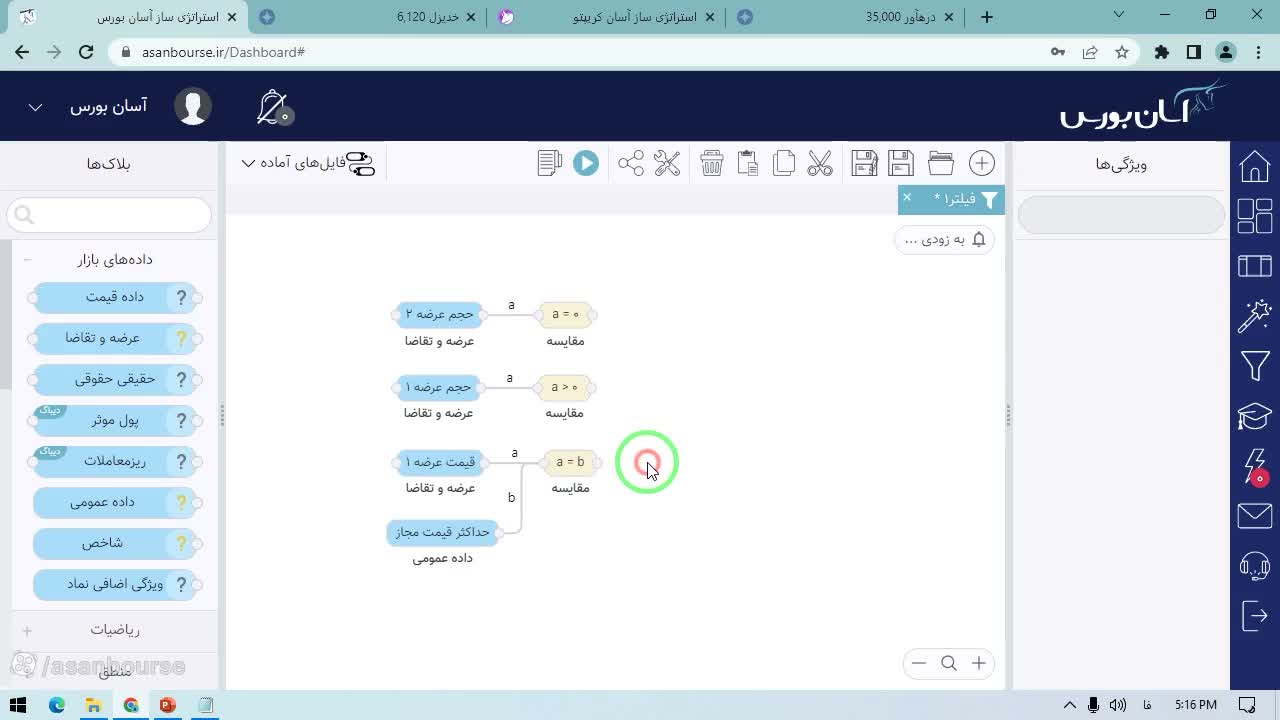Image resolution: width=1280 pixels, height=720 pixels.
Task: Select the حقیقی حقوقی block
Action: point(114,379)
